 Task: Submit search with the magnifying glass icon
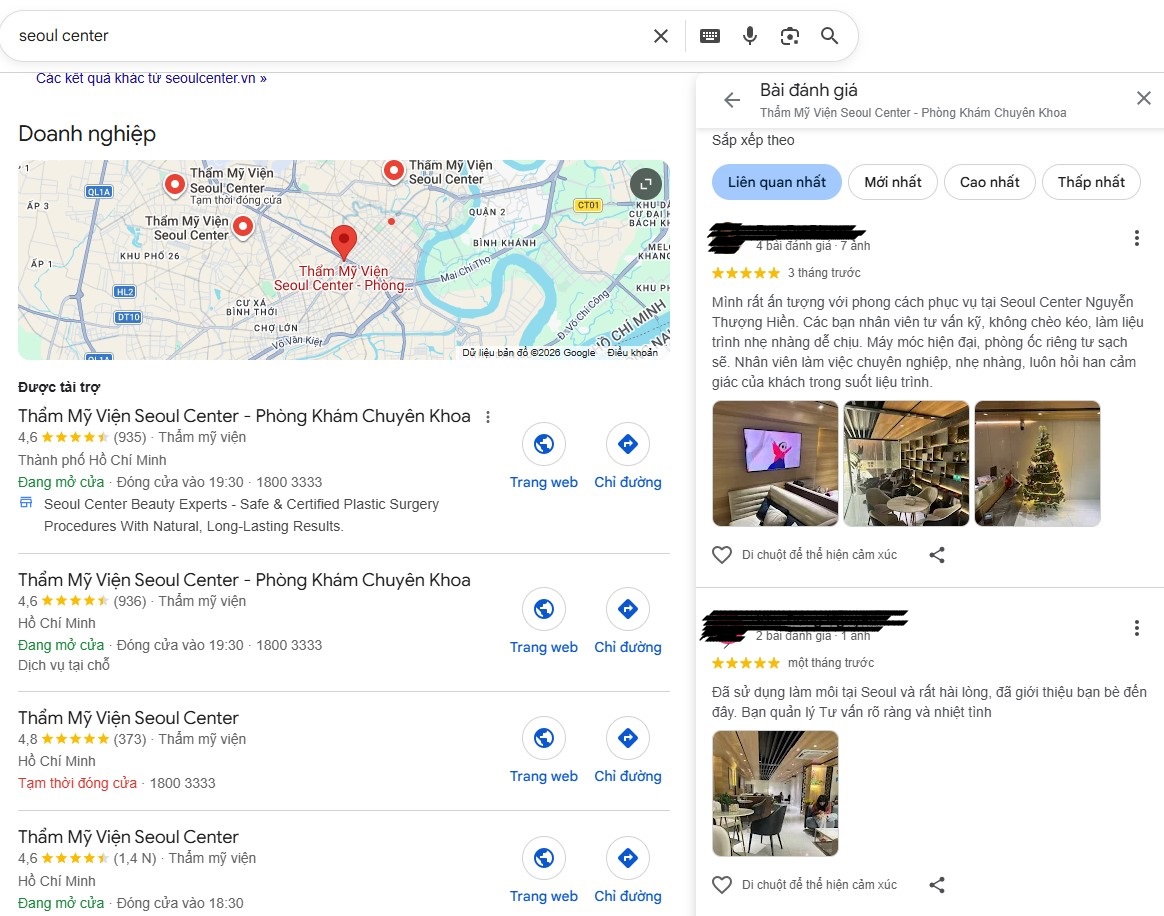coord(829,36)
